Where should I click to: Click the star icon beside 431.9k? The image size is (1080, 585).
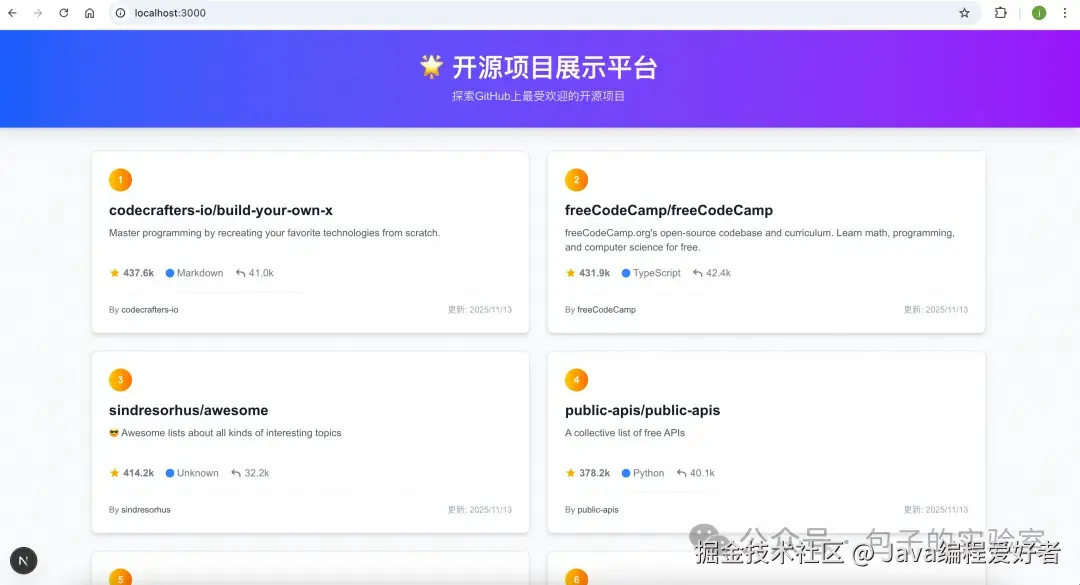(570, 273)
